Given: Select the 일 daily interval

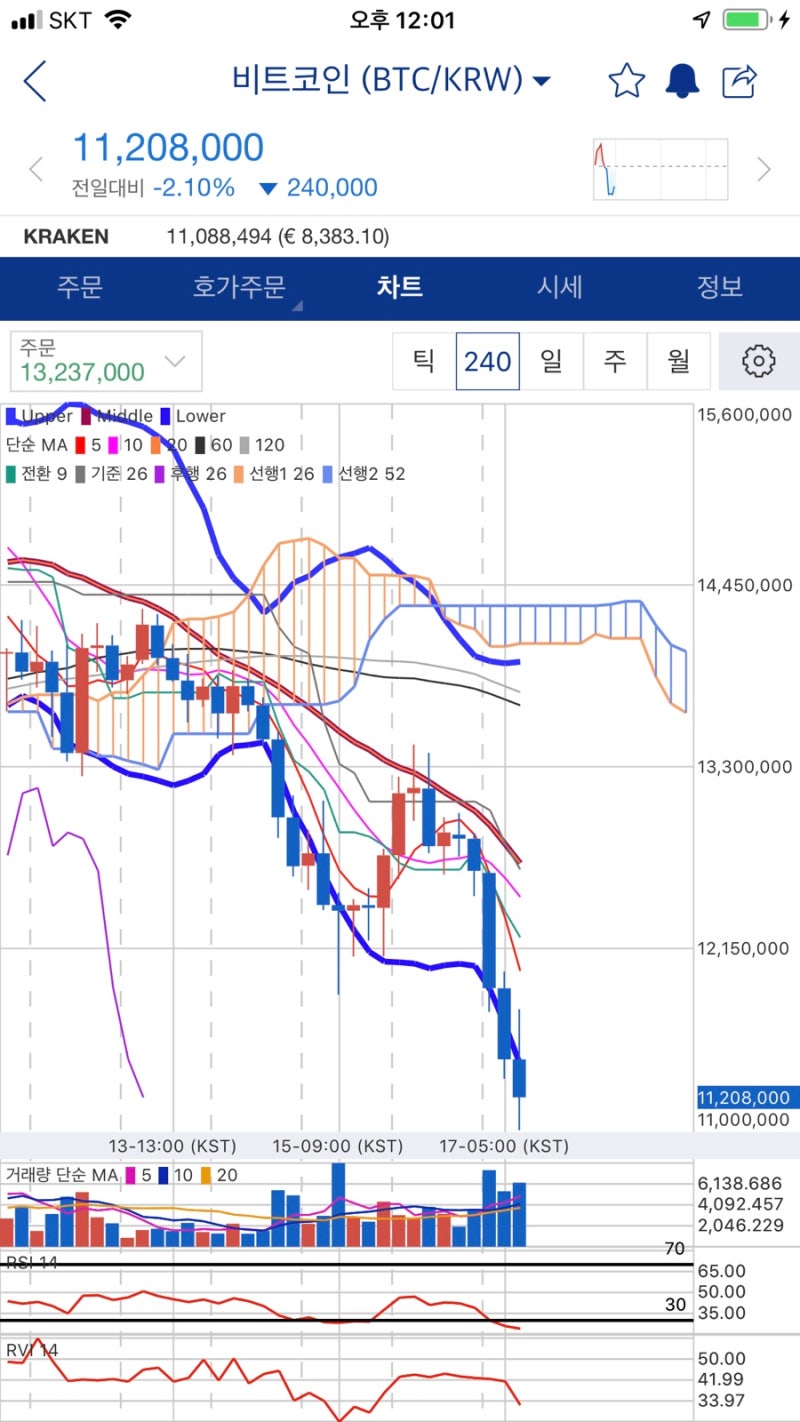Looking at the screenshot, I should point(551,361).
